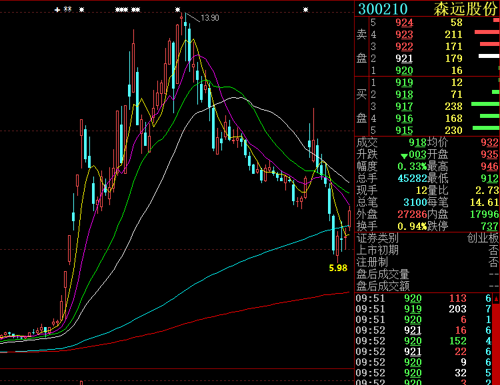Screen dimensions: 500x385
Task: Select the buy level 5 price 915
Action: (x=404, y=130)
